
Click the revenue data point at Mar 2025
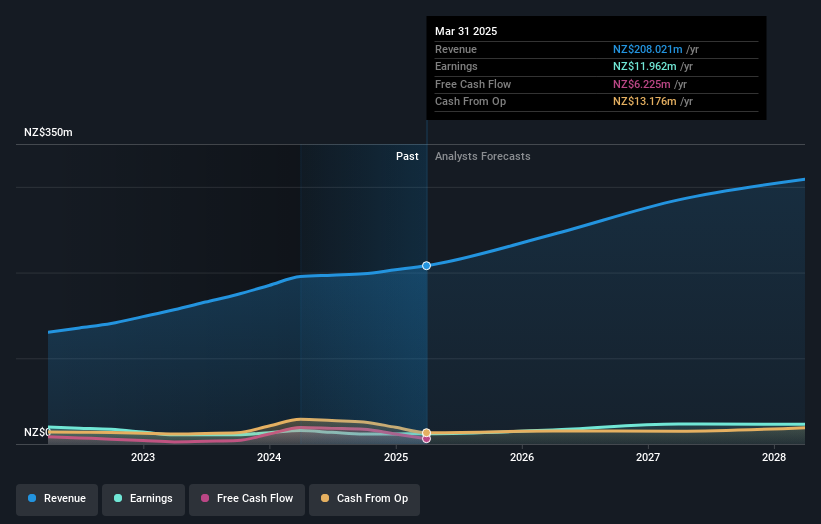tap(427, 266)
